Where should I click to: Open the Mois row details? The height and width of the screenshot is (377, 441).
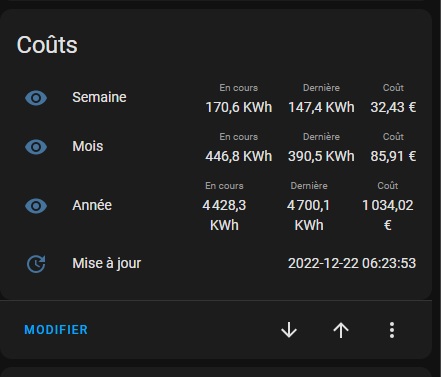tap(88, 146)
